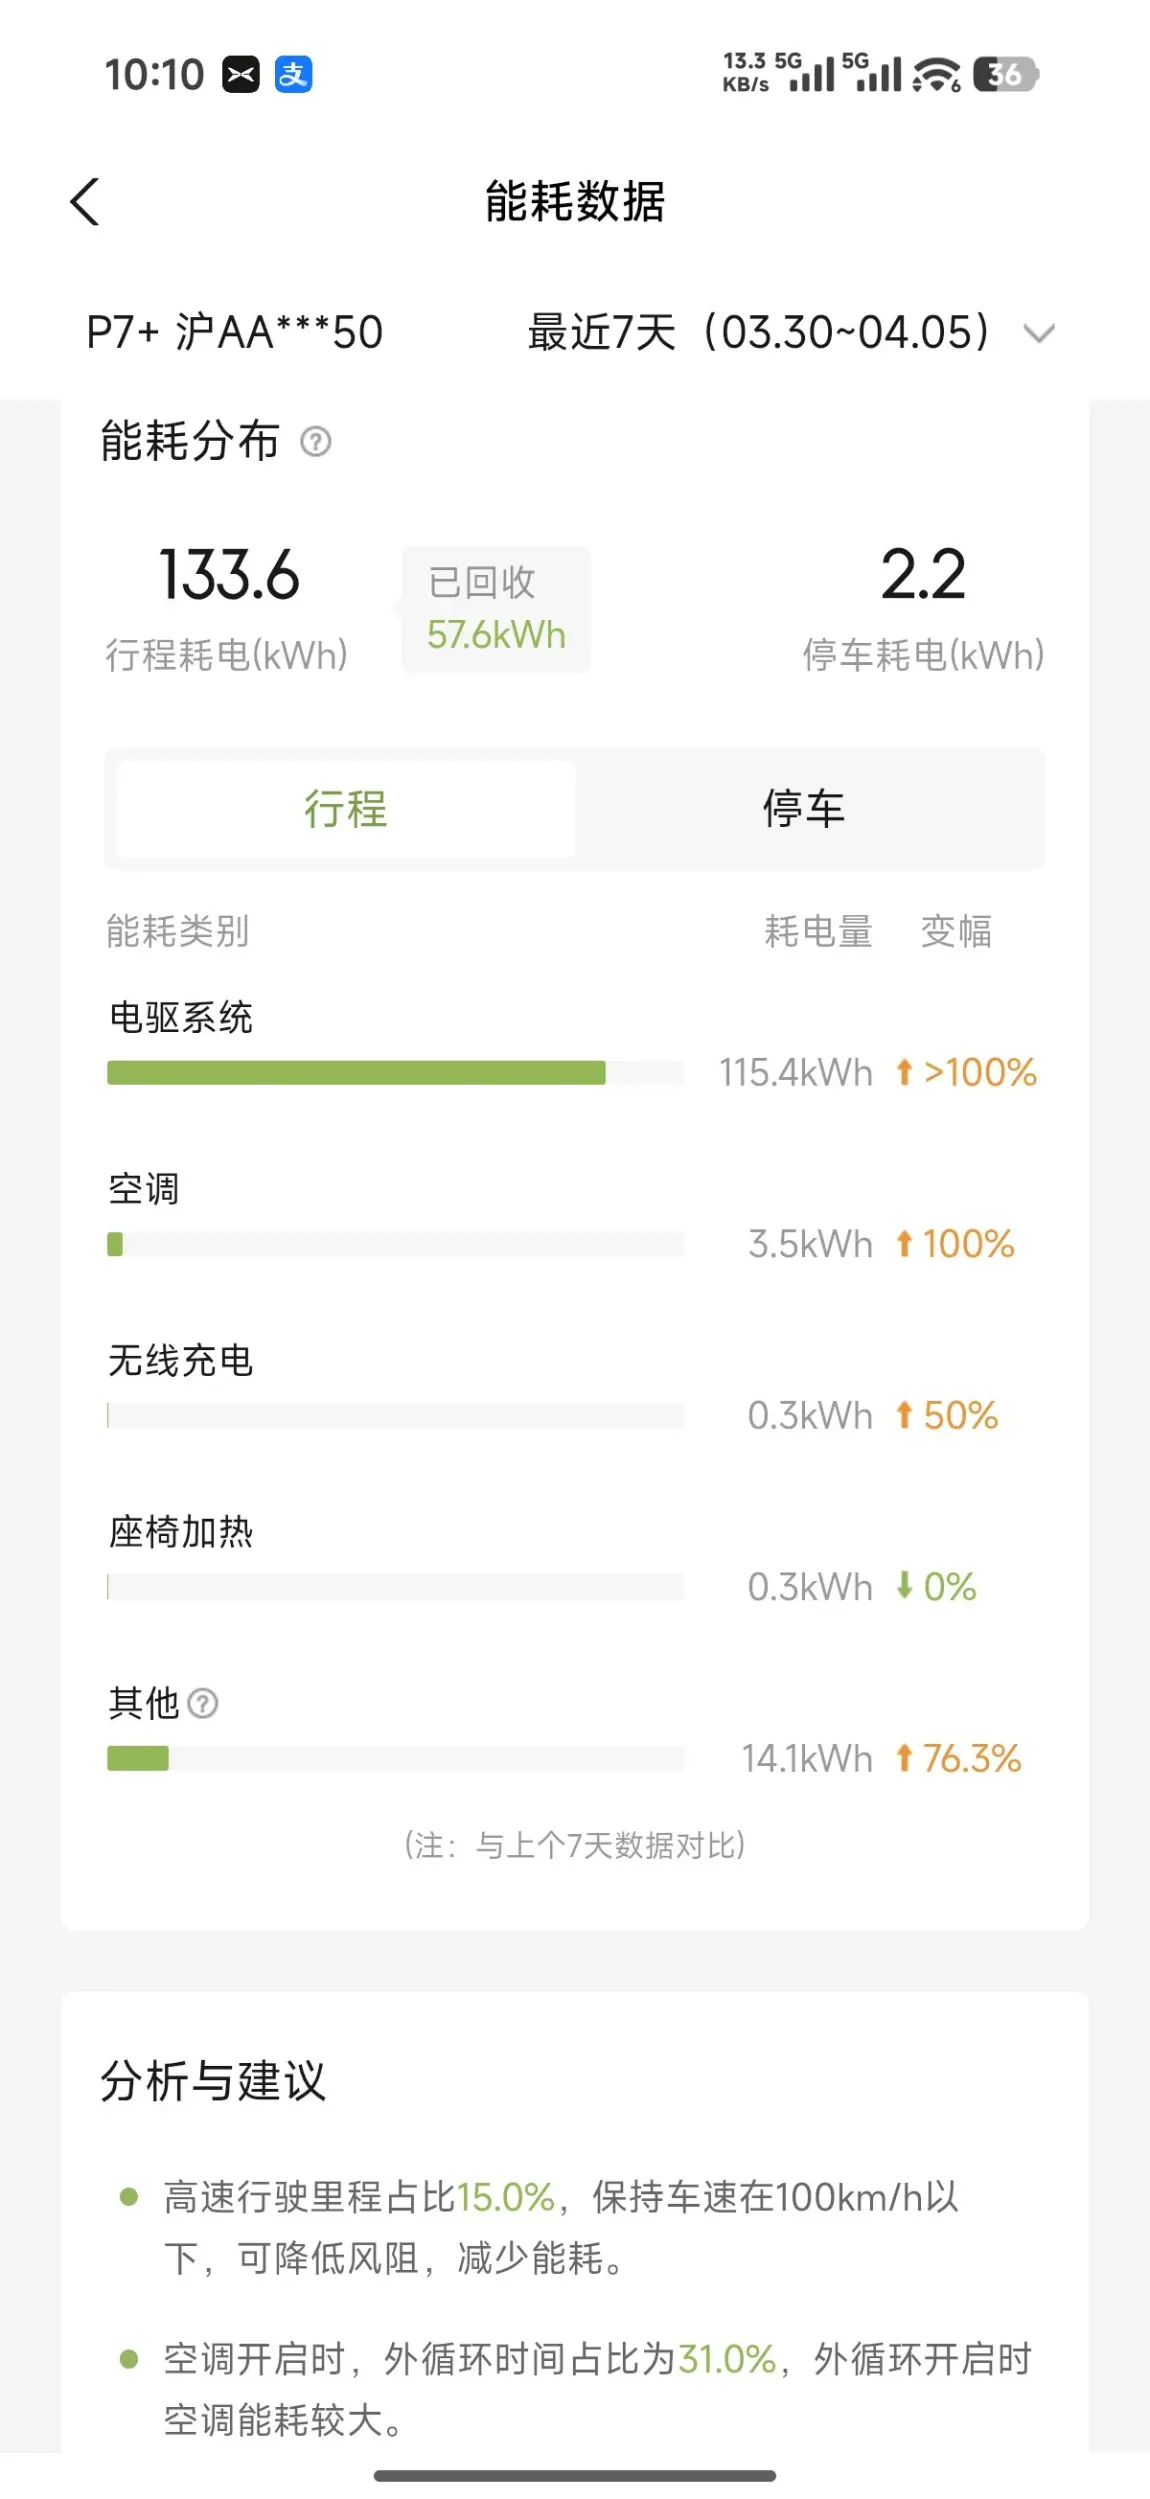Tap the battery indicator in status bar
The width and height of the screenshot is (1150, 2499).
[x=1005, y=74]
